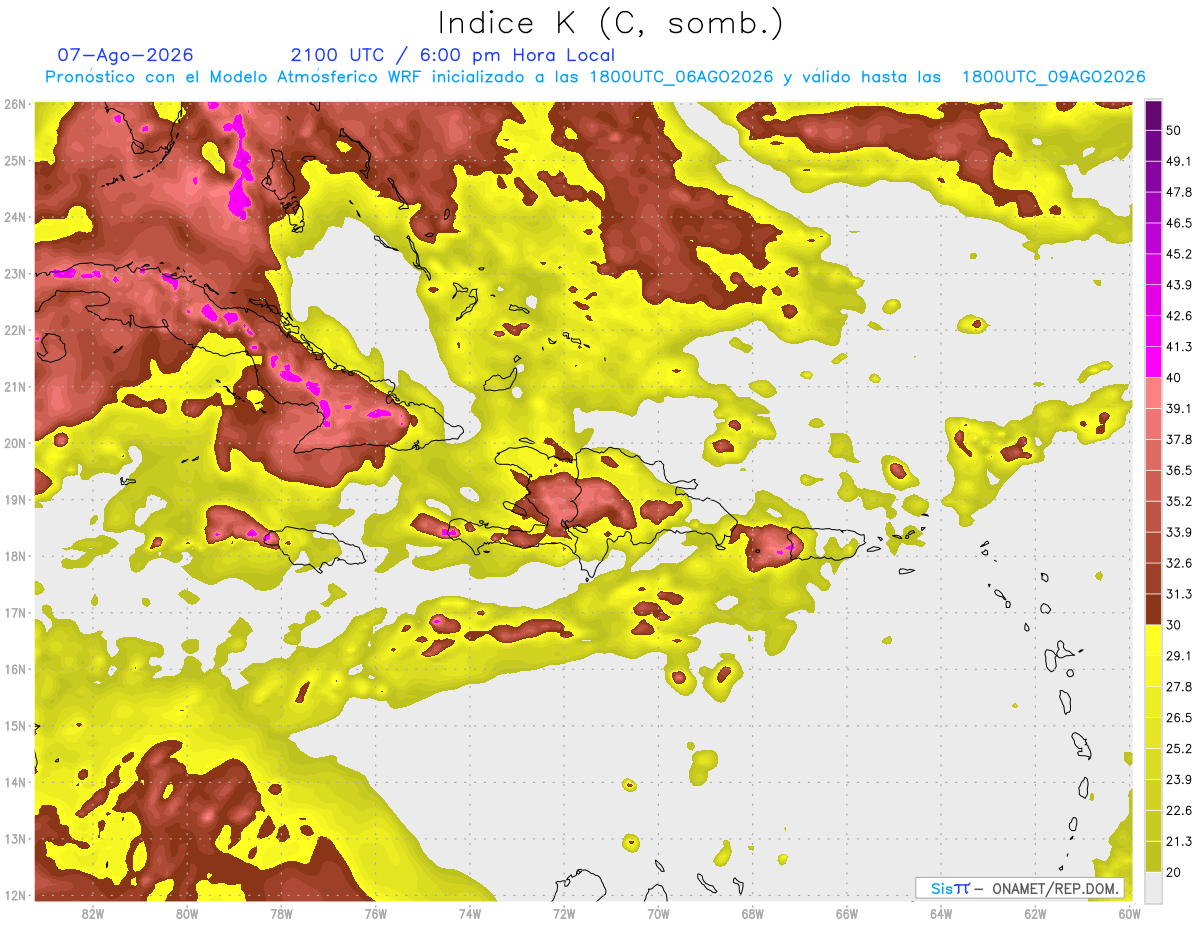Image resolution: width=1200 pixels, height=927 pixels.
Task: Click the longitude label '68W'
Action: (752, 913)
